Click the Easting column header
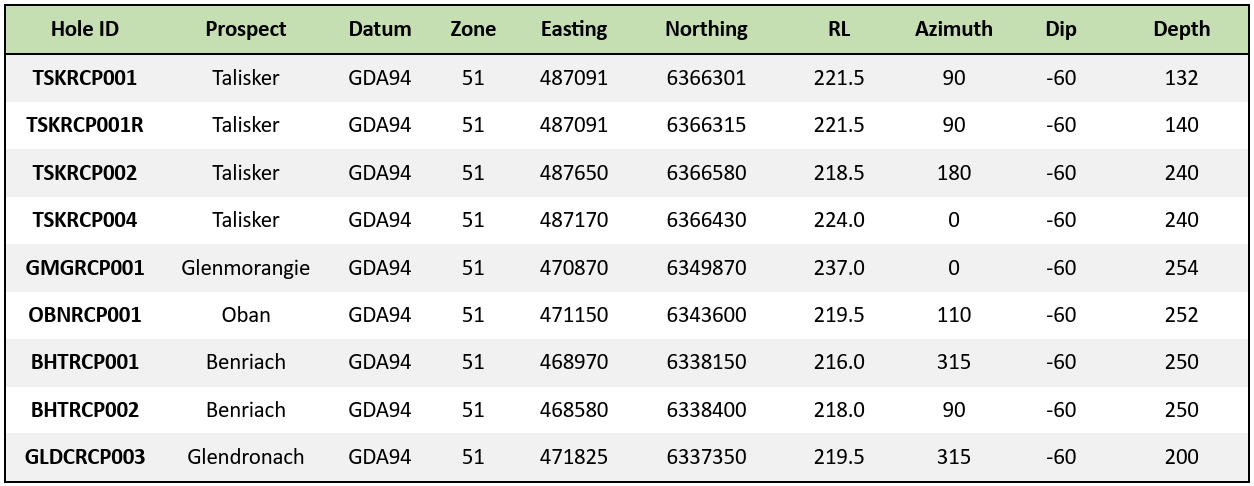This screenshot has height=486, width=1254. pyautogui.click(x=573, y=29)
